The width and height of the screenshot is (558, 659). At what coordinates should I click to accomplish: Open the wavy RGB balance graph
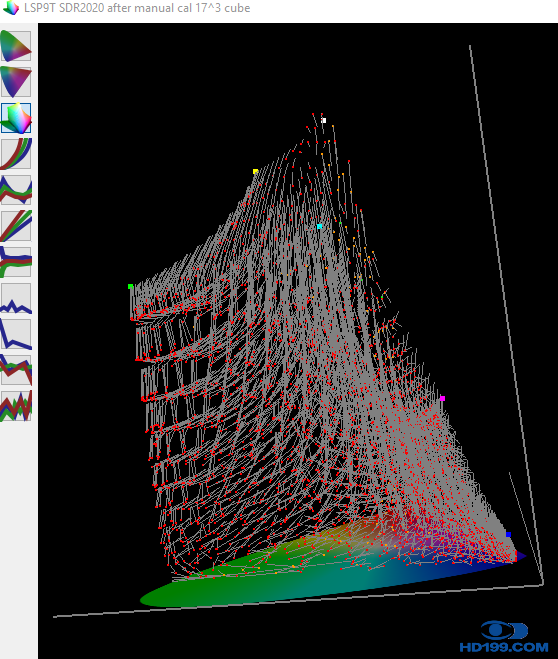(x=16, y=190)
